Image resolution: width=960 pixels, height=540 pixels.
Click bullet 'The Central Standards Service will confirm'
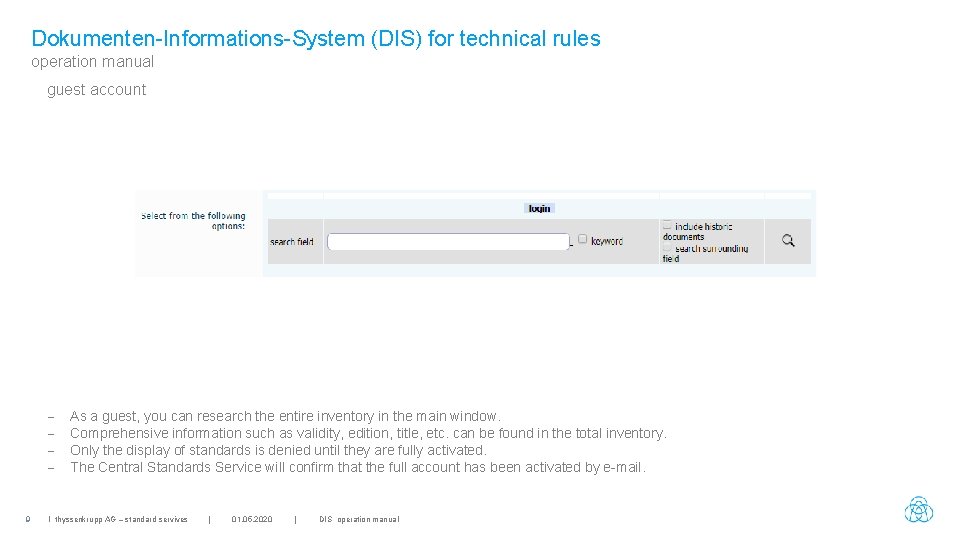pyautogui.click(x=358, y=468)
